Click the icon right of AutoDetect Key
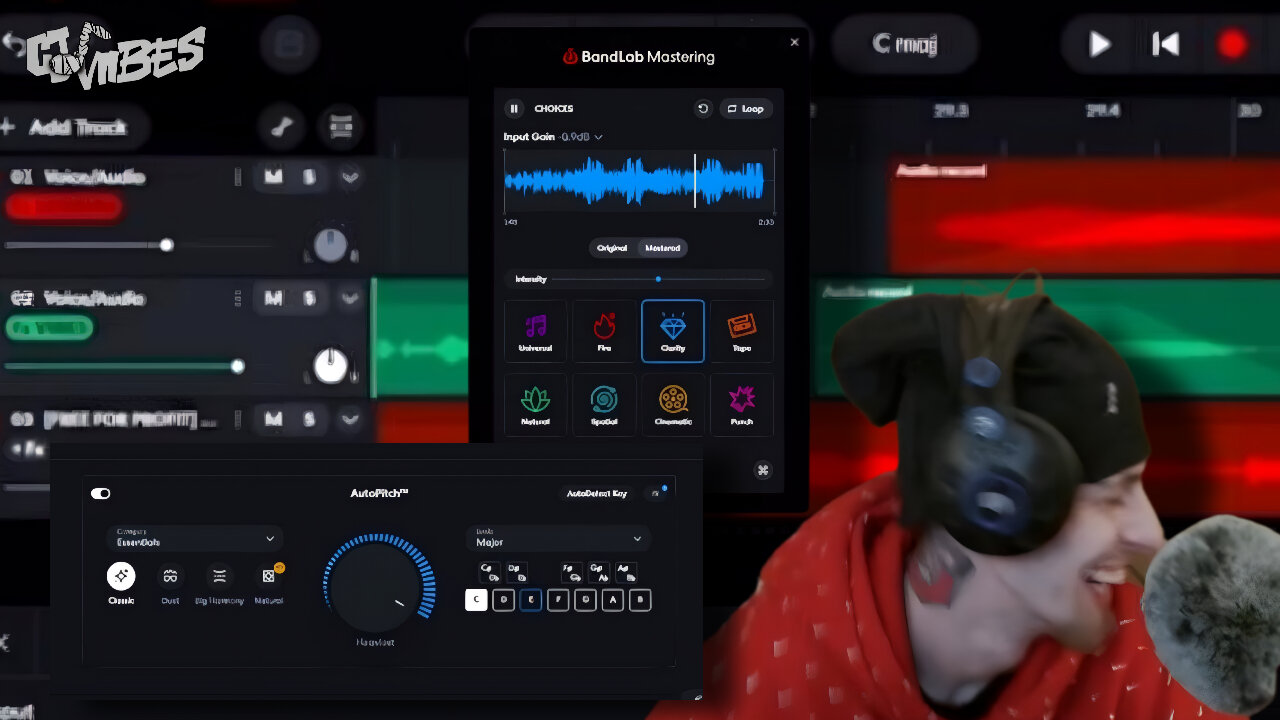The height and width of the screenshot is (720, 1280). (656, 493)
